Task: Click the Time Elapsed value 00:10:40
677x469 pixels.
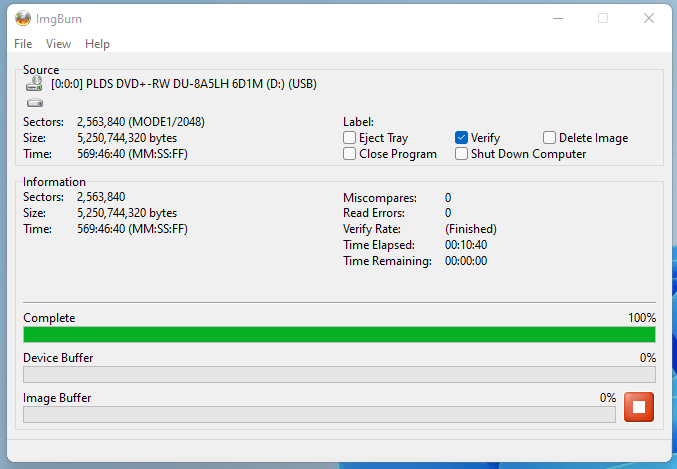Action: pyautogui.click(x=466, y=245)
